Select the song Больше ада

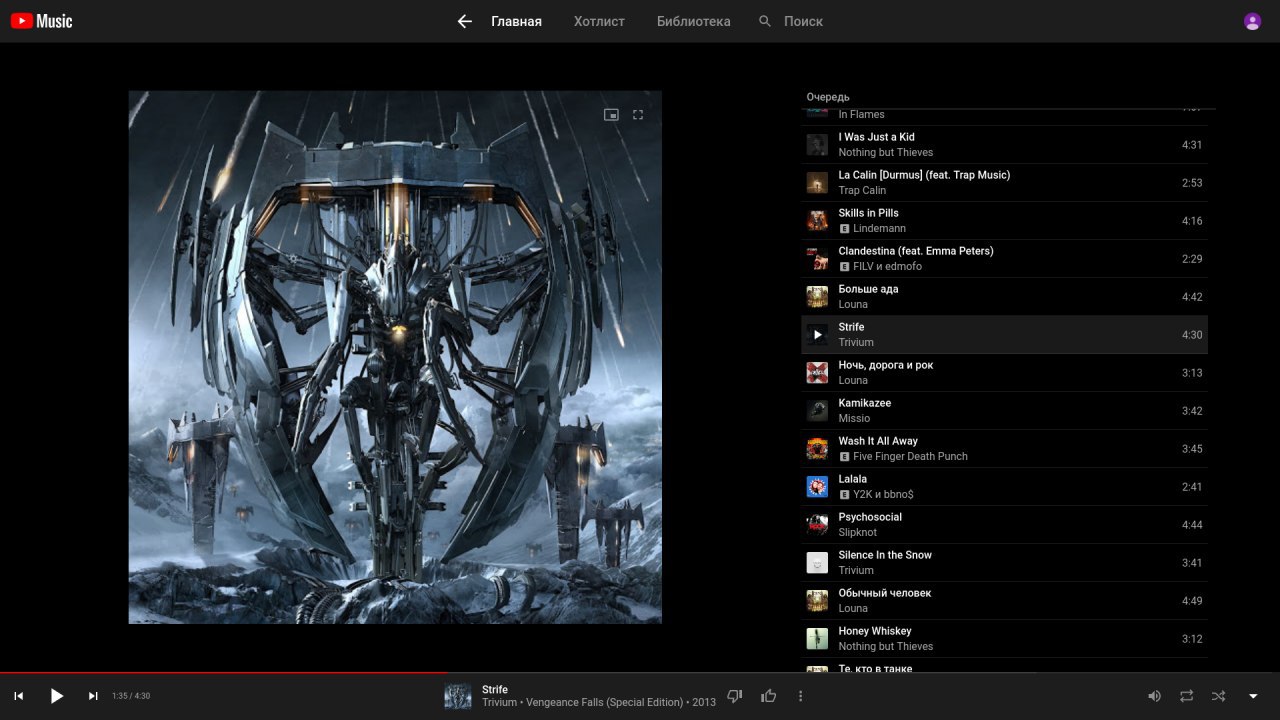pyautogui.click(x=868, y=289)
